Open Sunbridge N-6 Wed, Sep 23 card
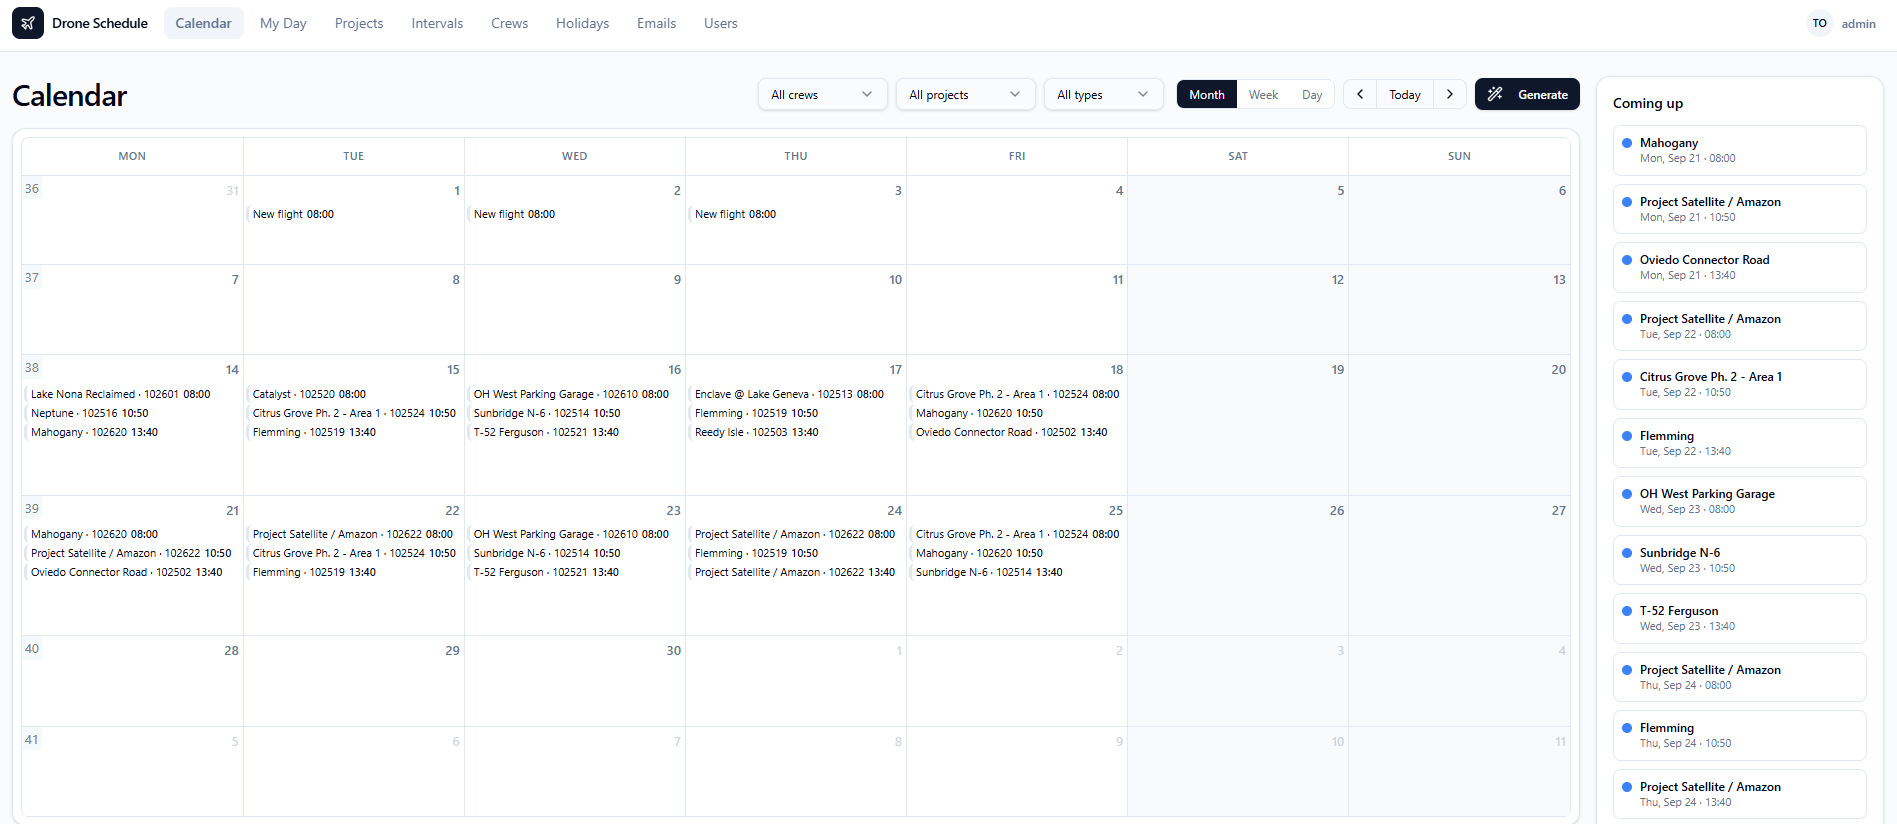The height and width of the screenshot is (824, 1897). [1739, 560]
